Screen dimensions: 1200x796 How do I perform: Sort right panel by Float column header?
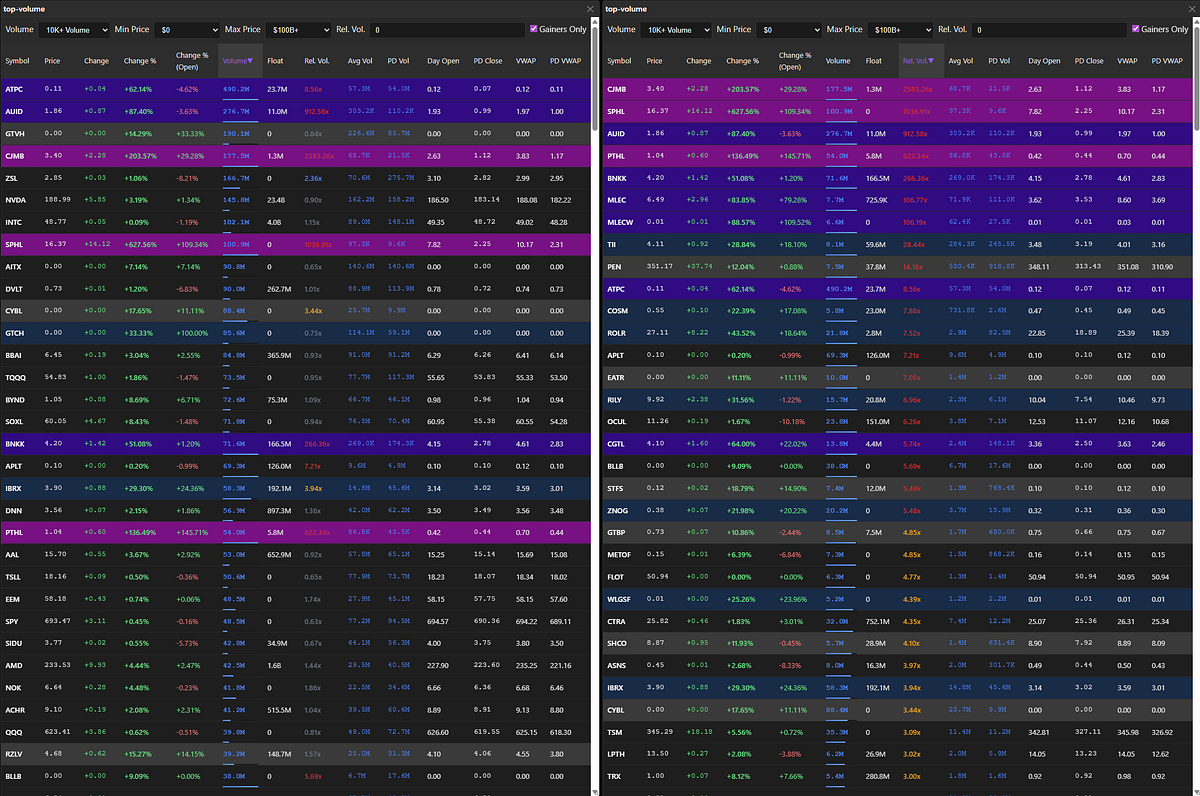pyautogui.click(x=875, y=61)
